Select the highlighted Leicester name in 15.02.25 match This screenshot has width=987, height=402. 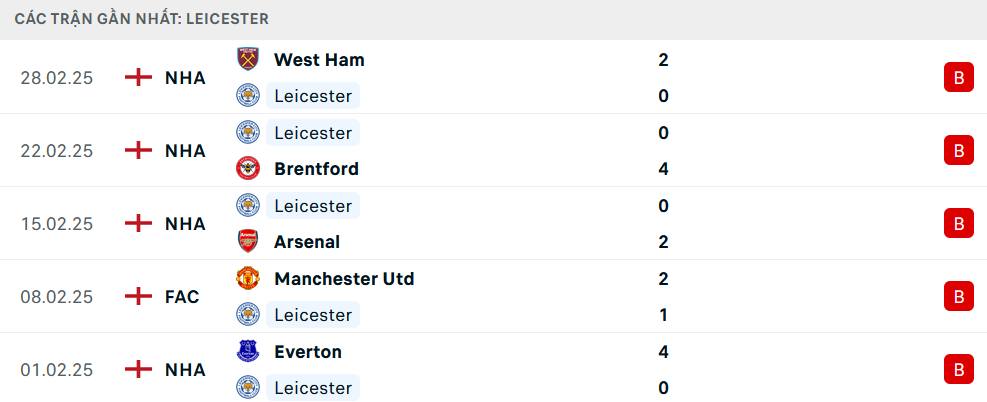click(x=313, y=205)
